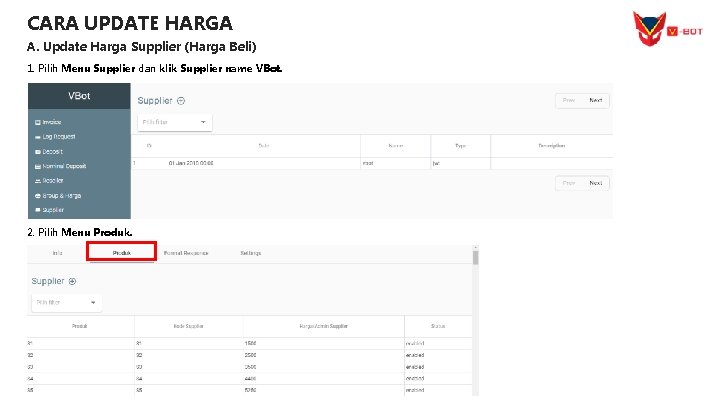The height and width of the screenshot is (405, 720).
Task: Select the Deposit icon in the sidebar
Action: pyautogui.click(x=38, y=152)
